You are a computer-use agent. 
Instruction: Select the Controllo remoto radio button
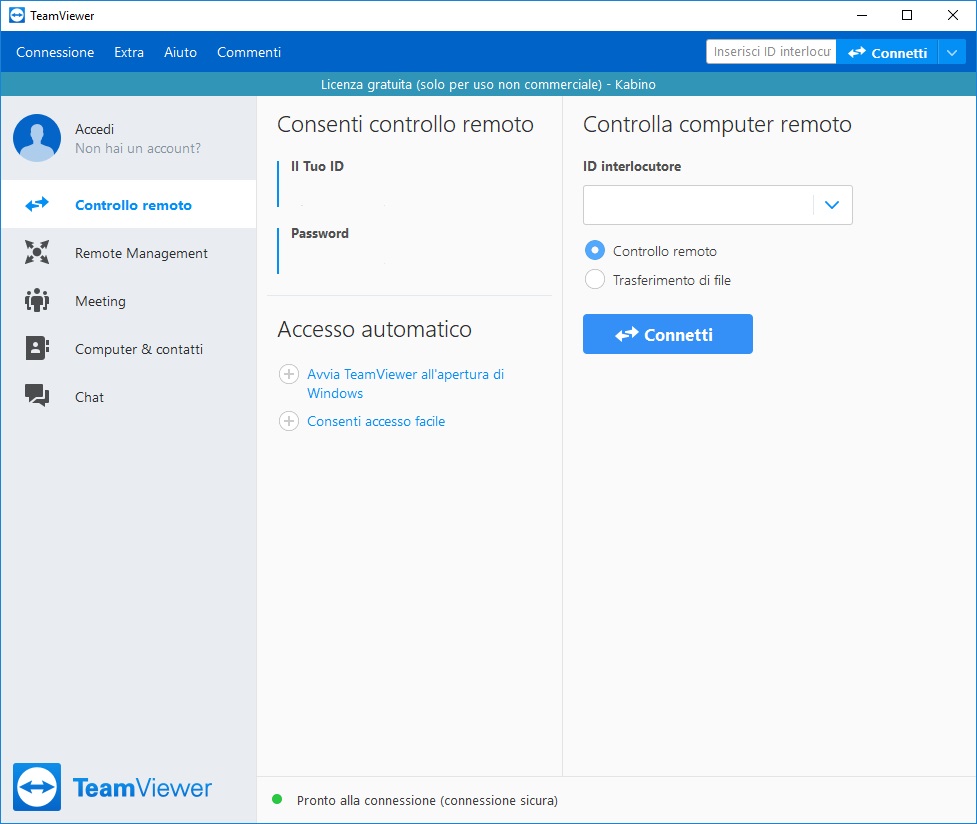594,251
